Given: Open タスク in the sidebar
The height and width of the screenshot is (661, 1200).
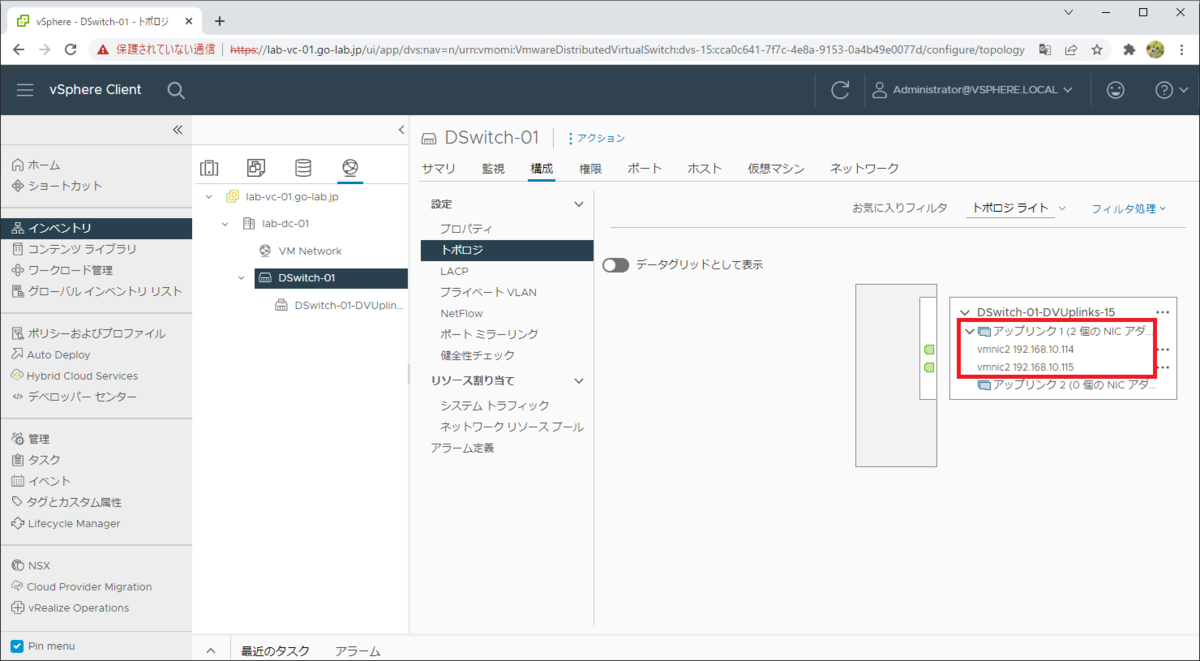Looking at the screenshot, I should point(36,460).
